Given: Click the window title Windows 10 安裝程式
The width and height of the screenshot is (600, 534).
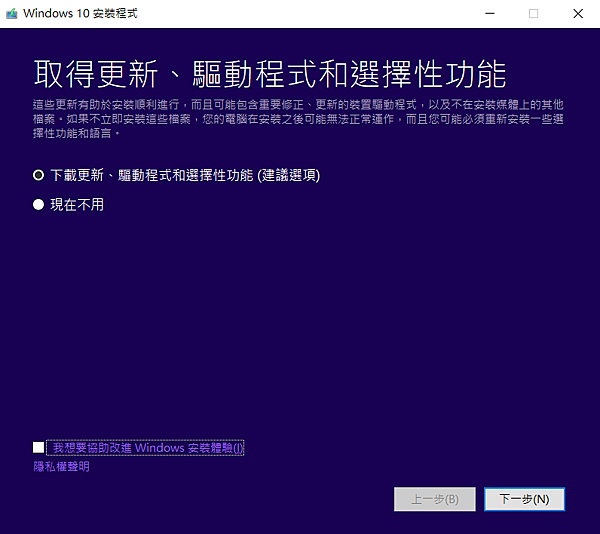Looking at the screenshot, I should (80, 13).
